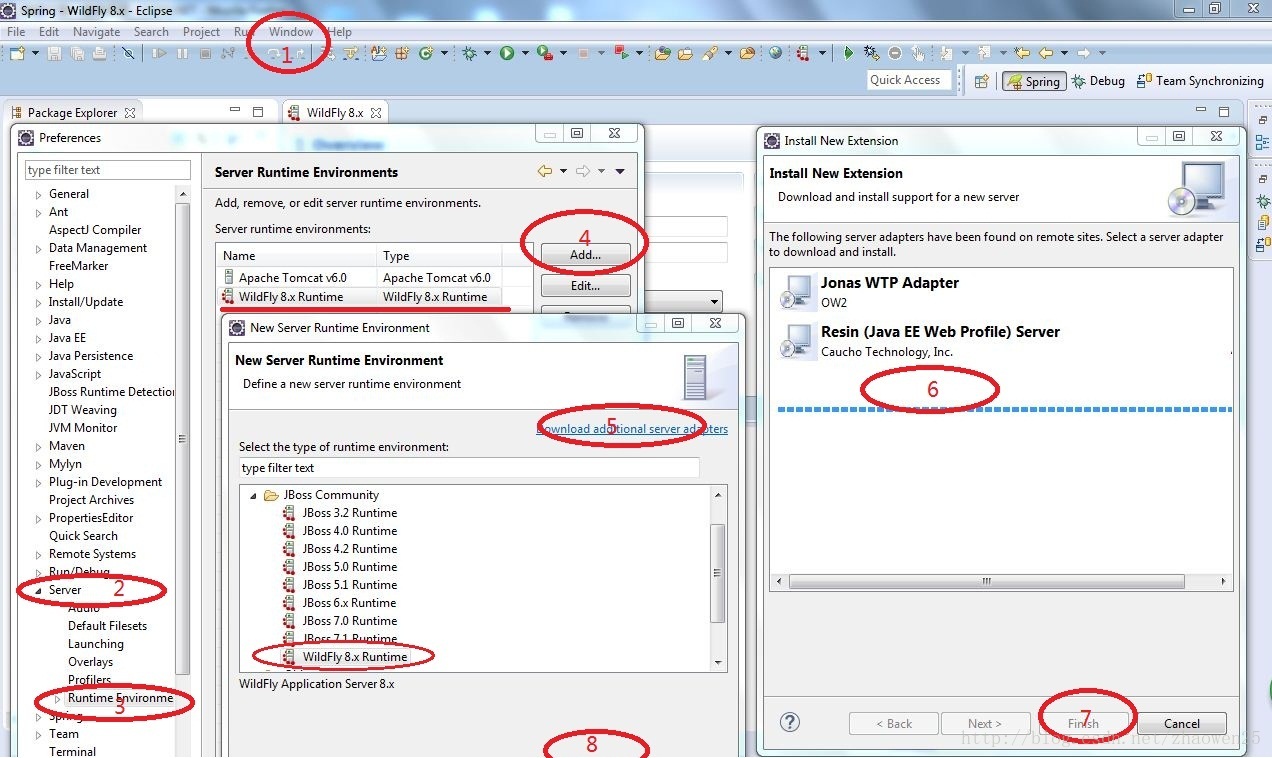The width and height of the screenshot is (1272, 758).
Task: Open the Debug button dropdown arrow
Action: (486, 53)
